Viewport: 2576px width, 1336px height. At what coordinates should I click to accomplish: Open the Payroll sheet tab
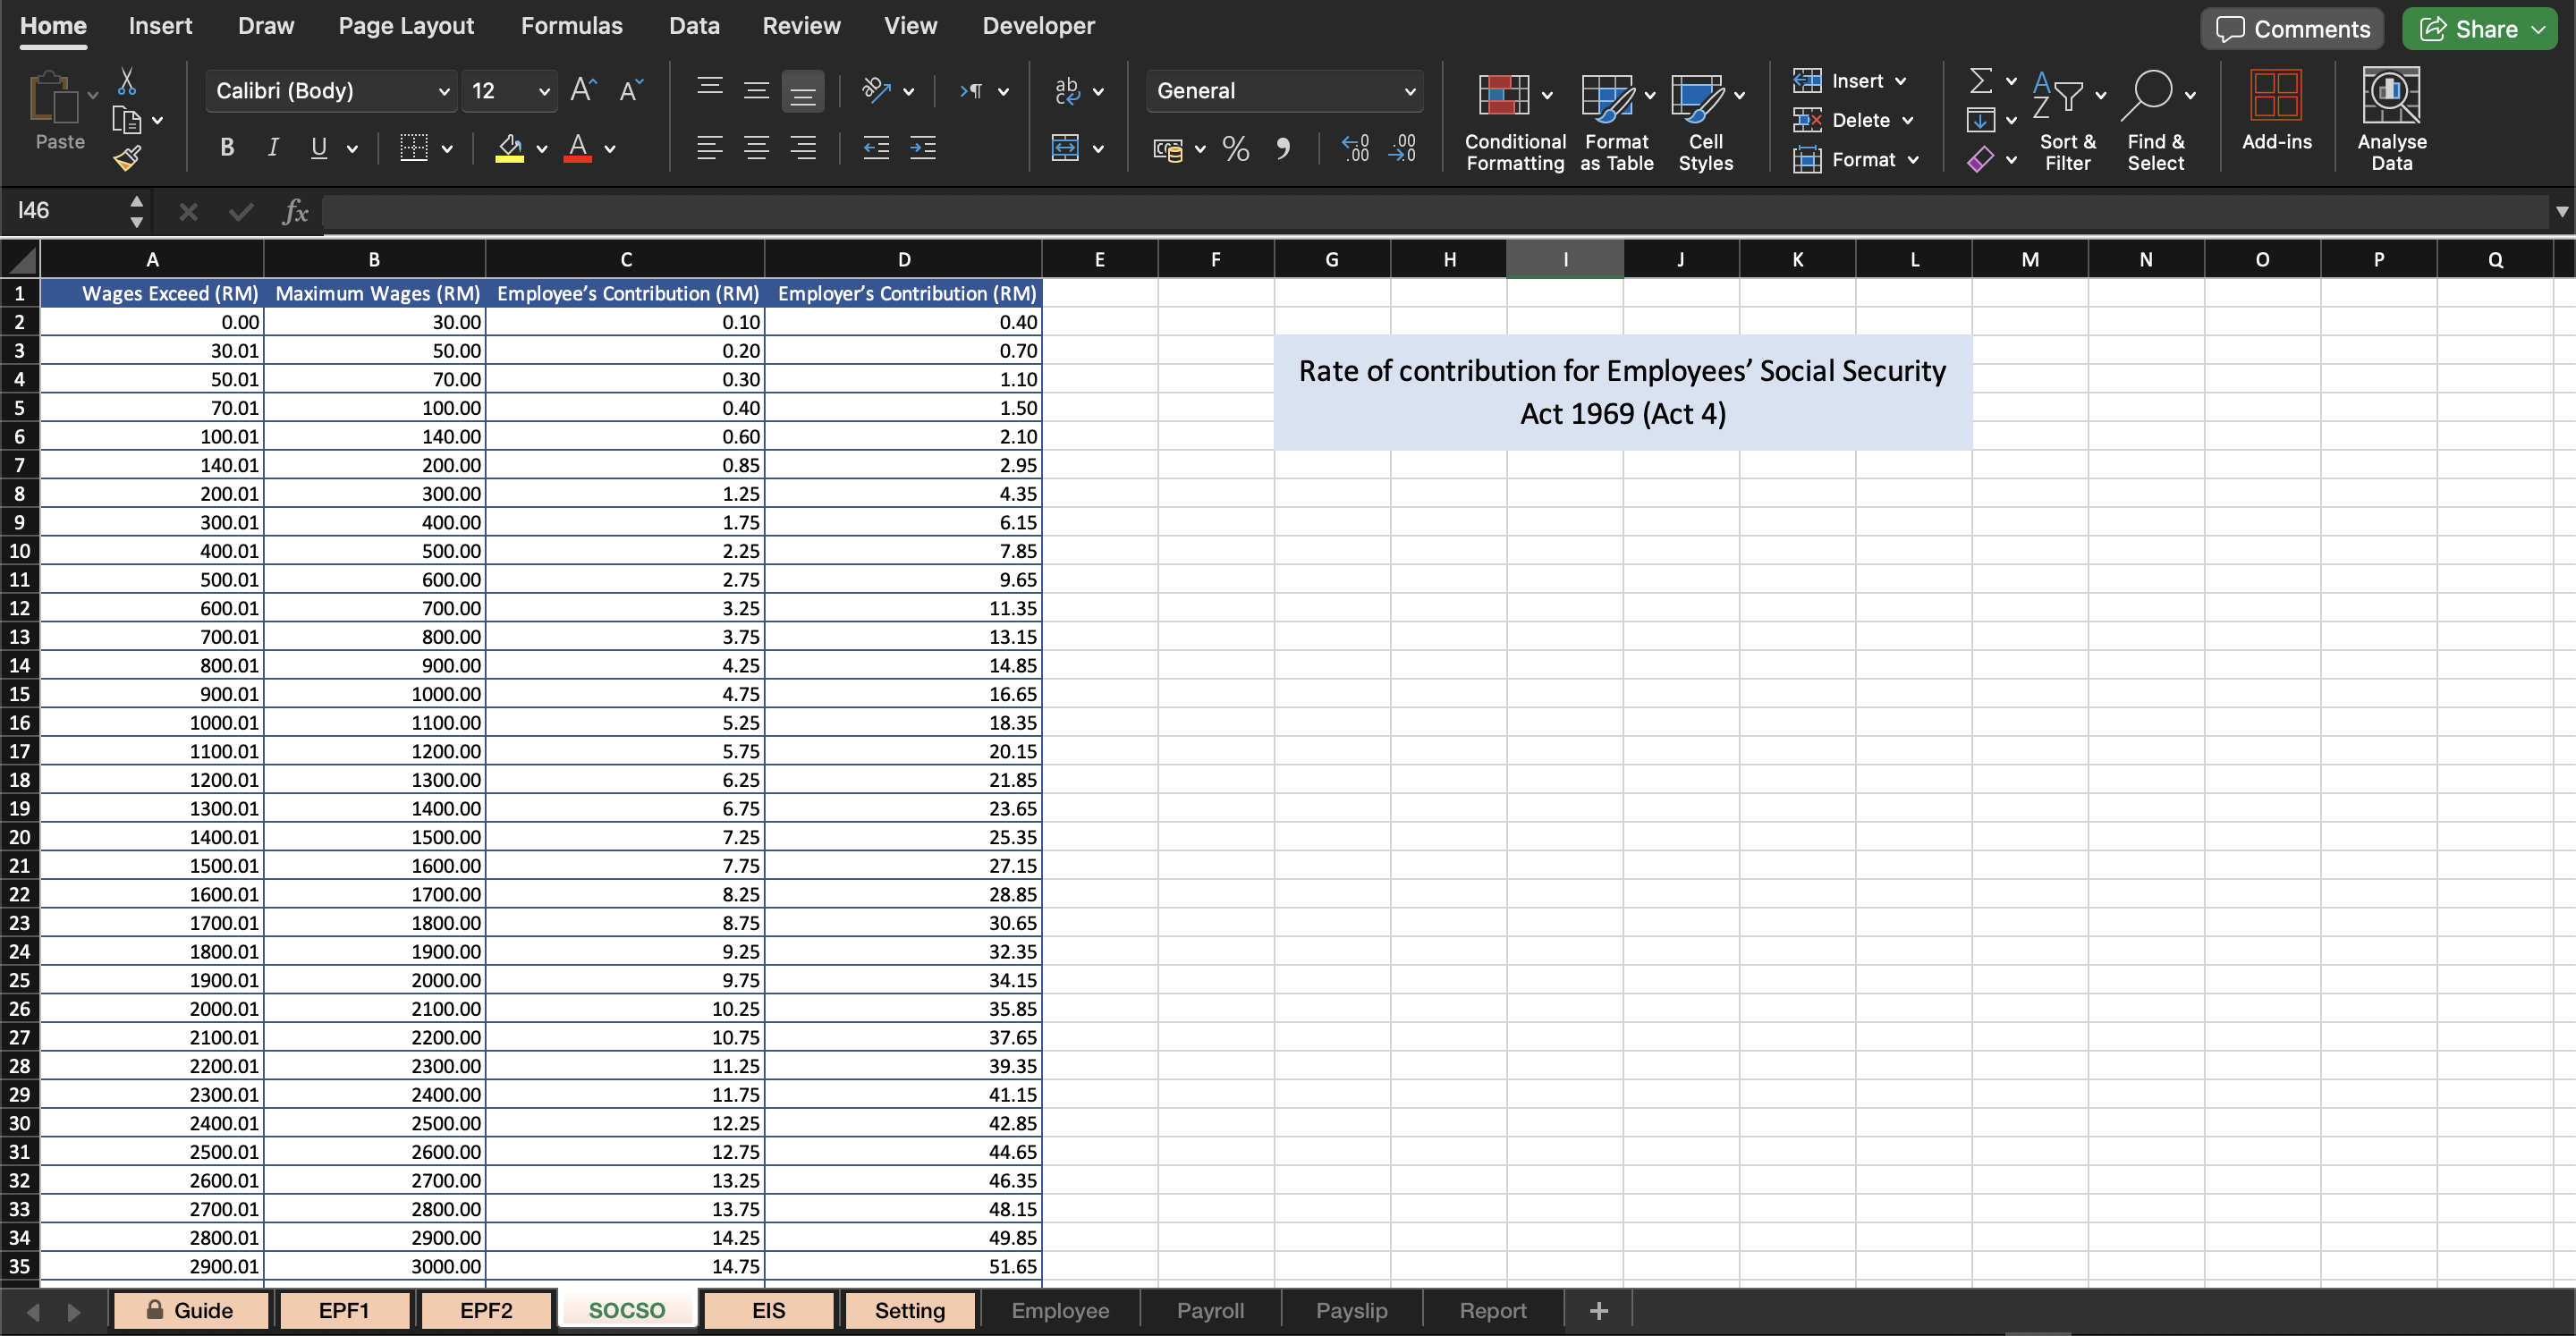[x=1210, y=1310]
